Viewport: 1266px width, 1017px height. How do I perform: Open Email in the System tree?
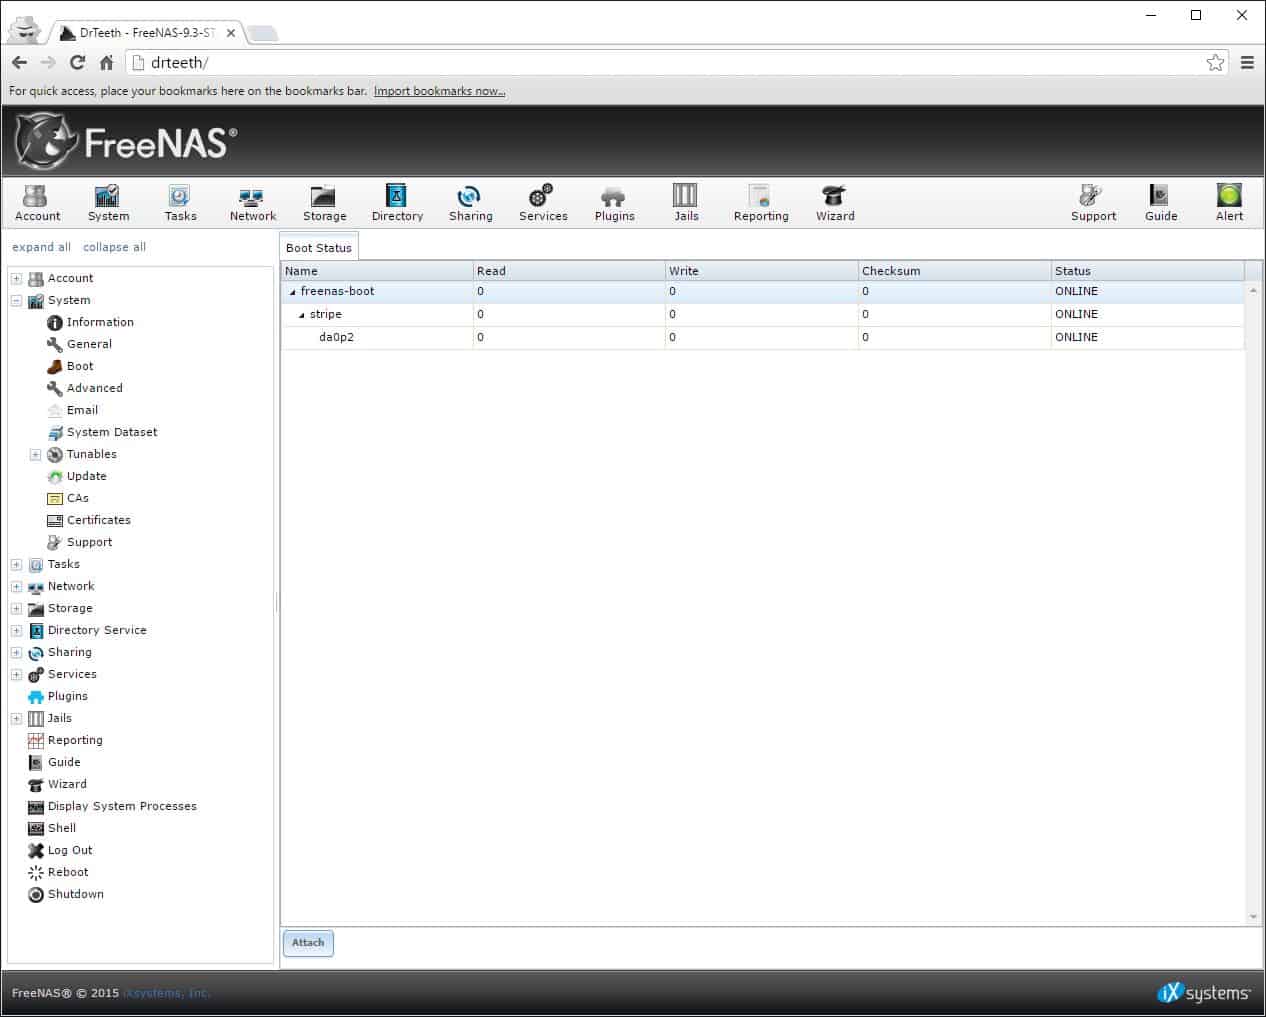pyautogui.click(x=72, y=410)
